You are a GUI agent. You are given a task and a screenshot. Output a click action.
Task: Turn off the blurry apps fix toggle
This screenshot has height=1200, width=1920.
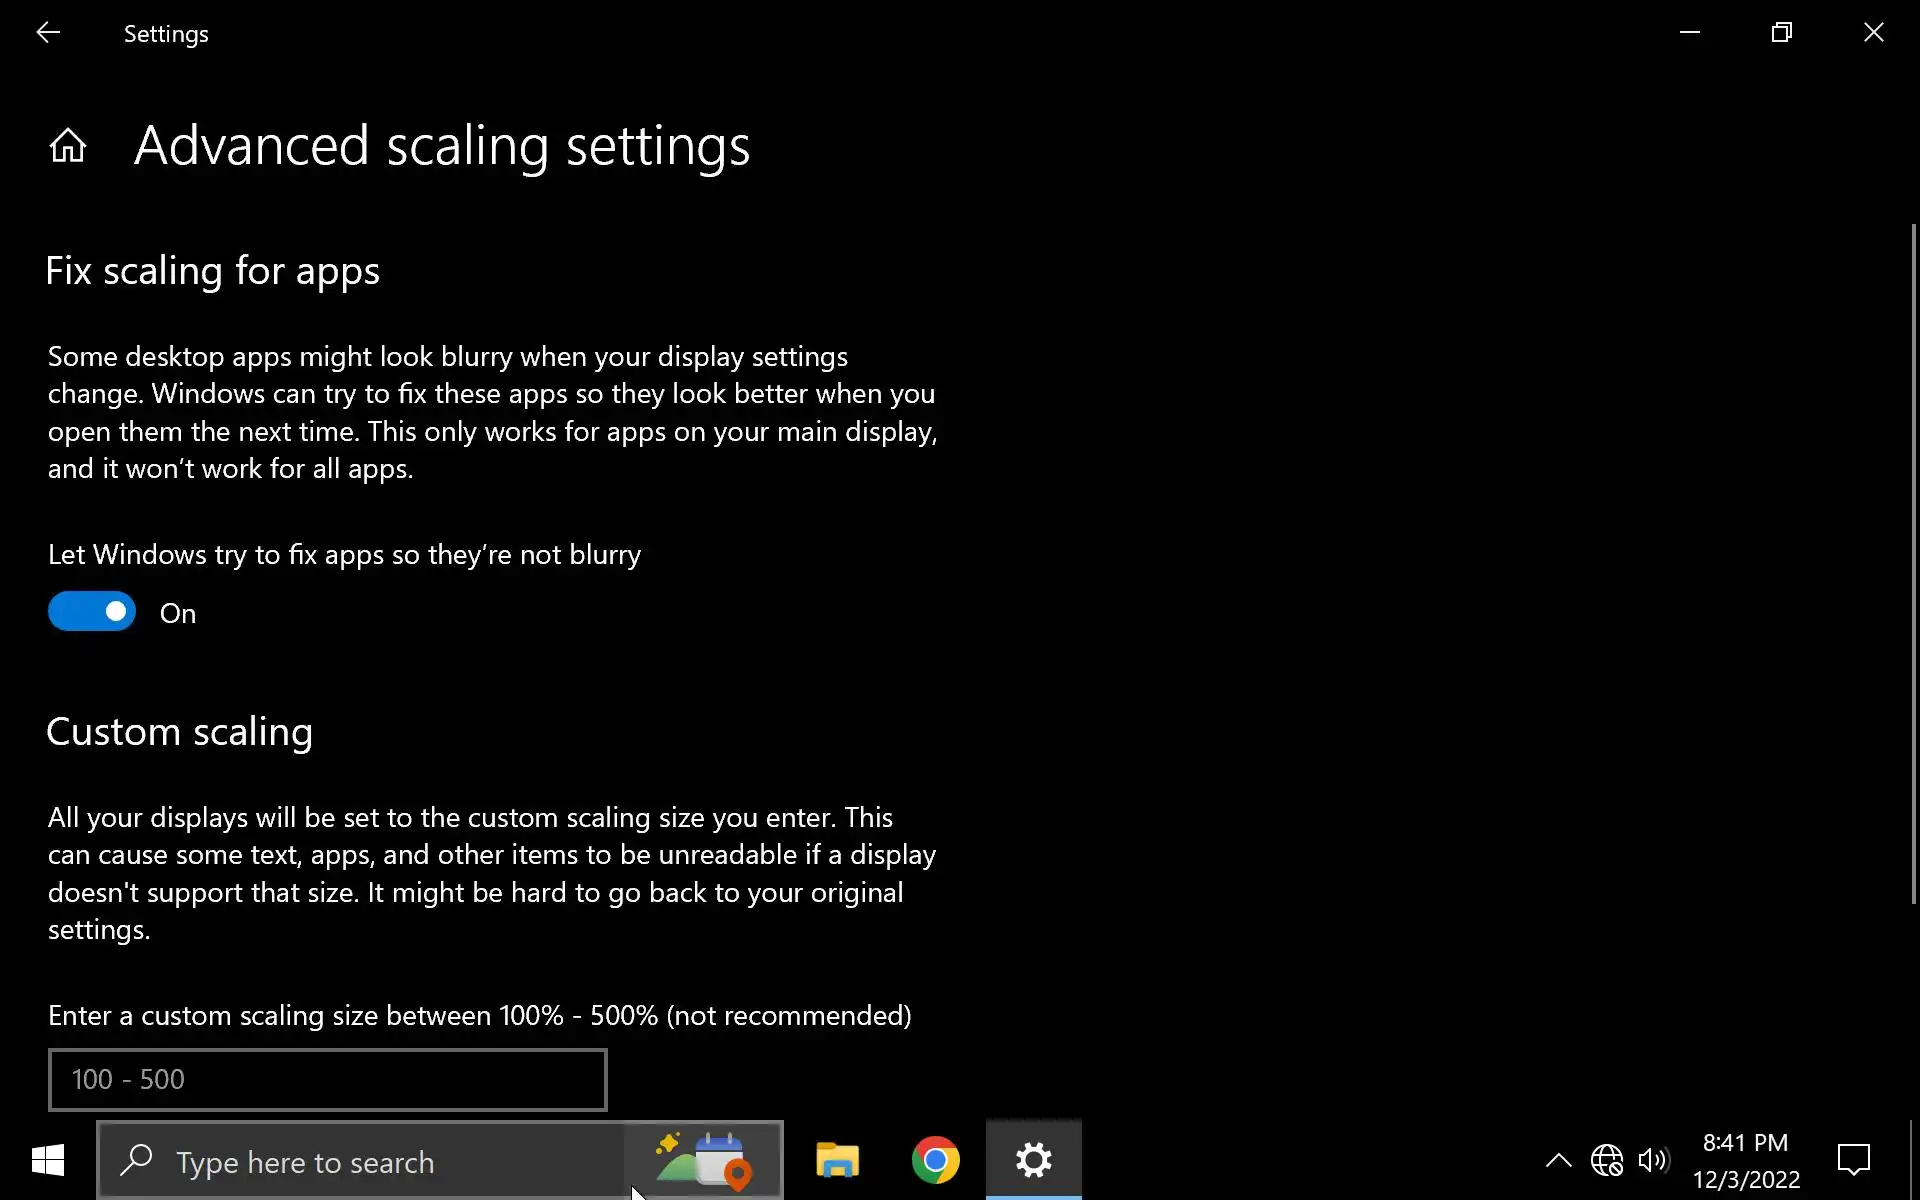click(92, 612)
